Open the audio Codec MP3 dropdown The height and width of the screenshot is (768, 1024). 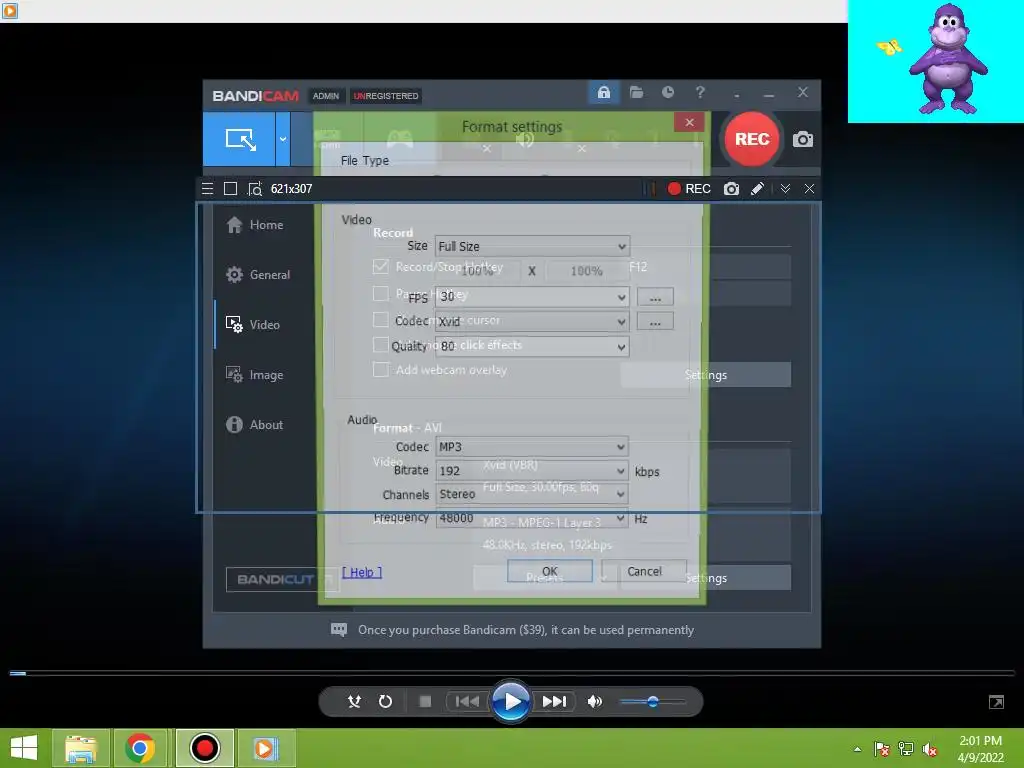[x=532, y=447]
